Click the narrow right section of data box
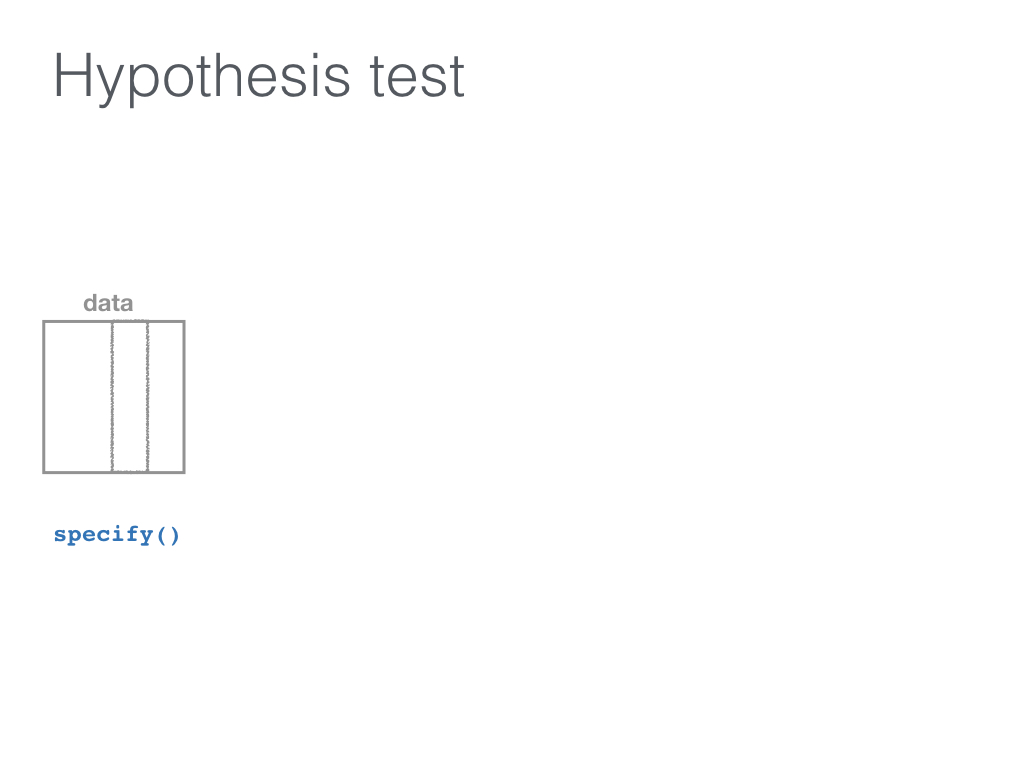This screenshot has width=1024, height=768. [166, 396]
